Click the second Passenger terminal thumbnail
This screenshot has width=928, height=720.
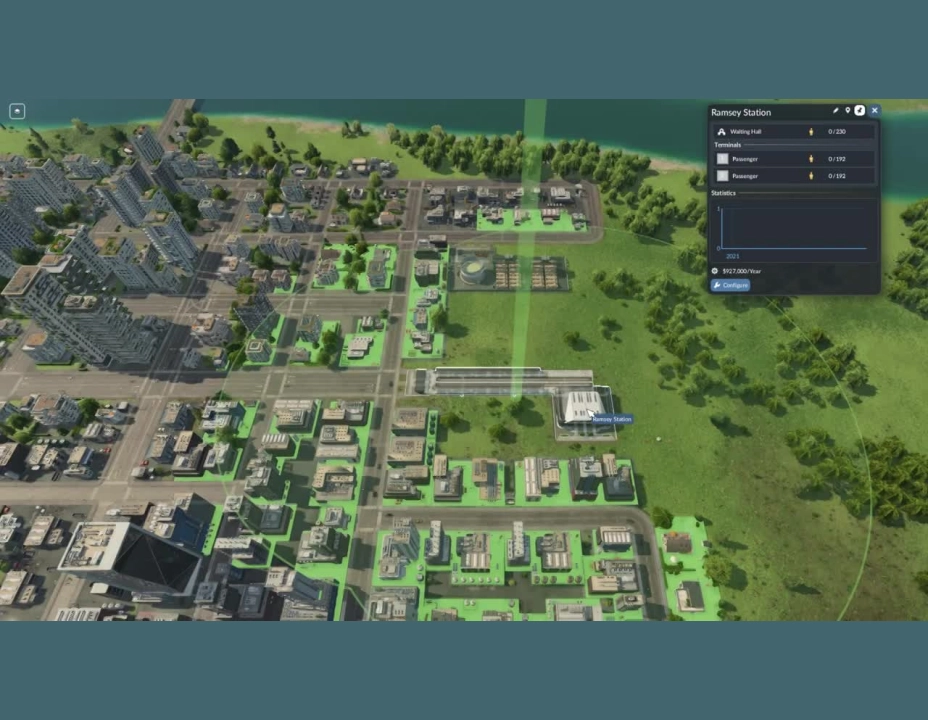tap(722, 176)
